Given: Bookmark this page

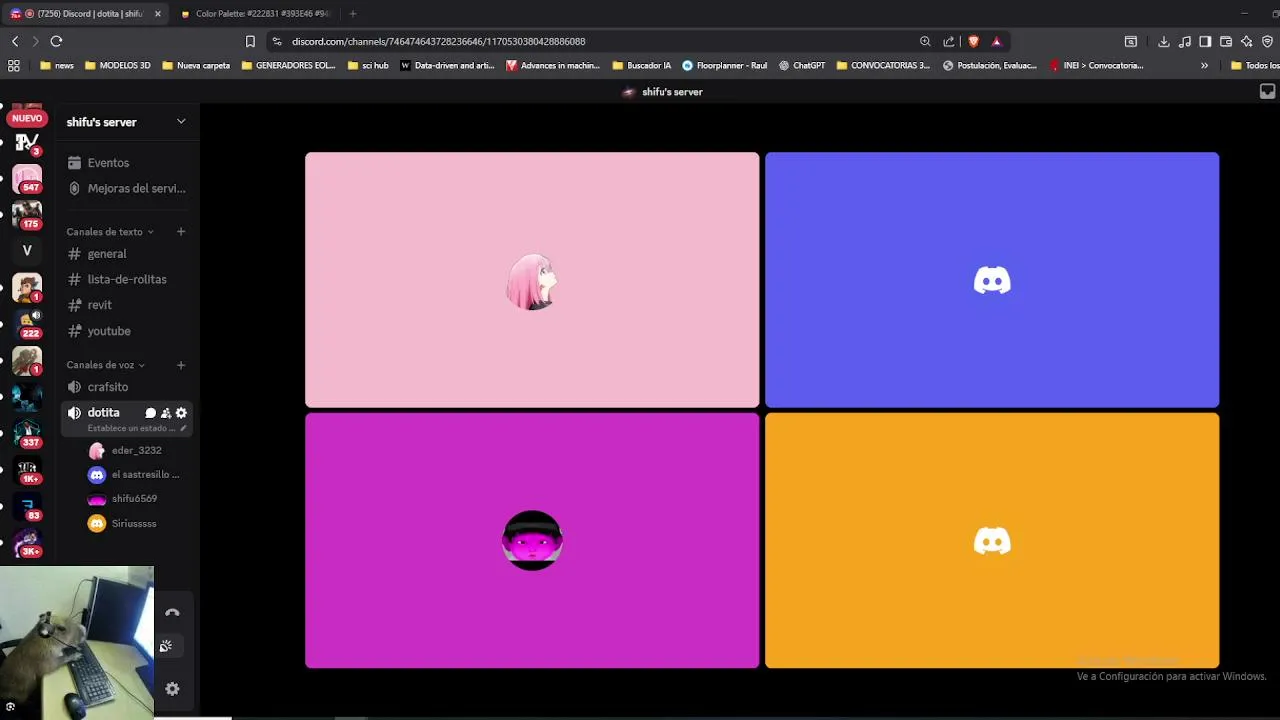Looking at the screenshot, I should (x=250, y=41).
